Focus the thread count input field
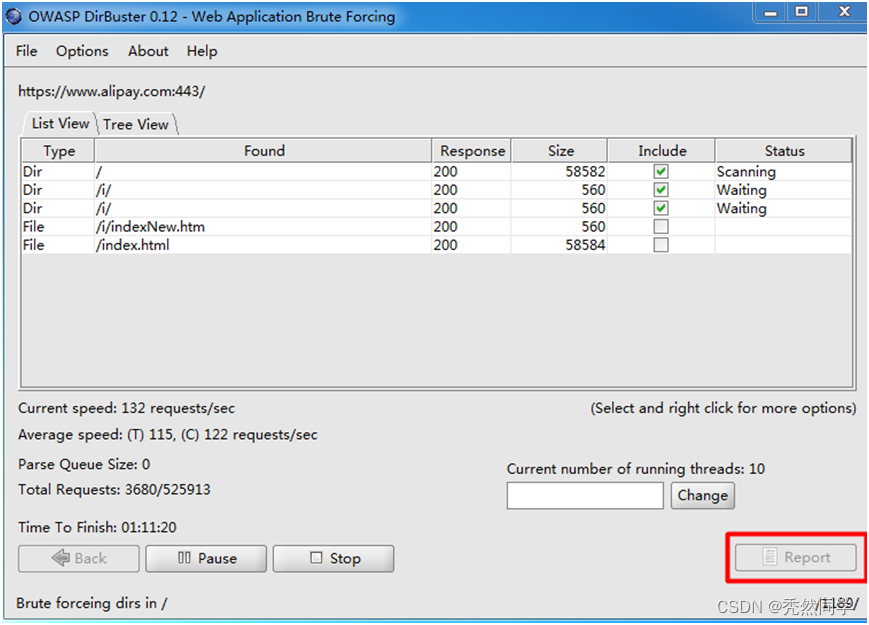869x625 pixels. pos(585,495)
